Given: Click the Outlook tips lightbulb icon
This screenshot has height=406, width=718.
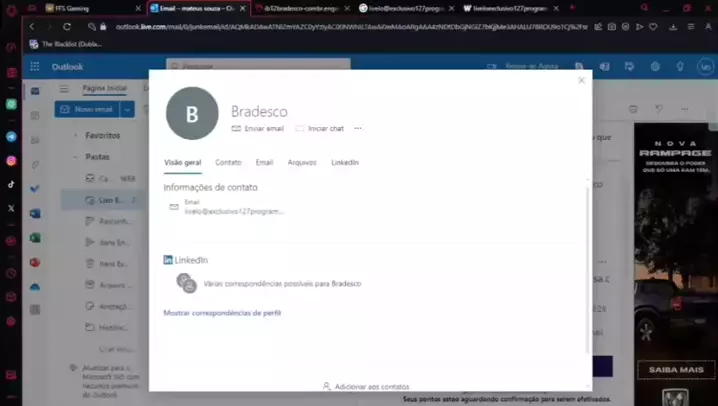Looking at the screenshot, I should [681, 67].
